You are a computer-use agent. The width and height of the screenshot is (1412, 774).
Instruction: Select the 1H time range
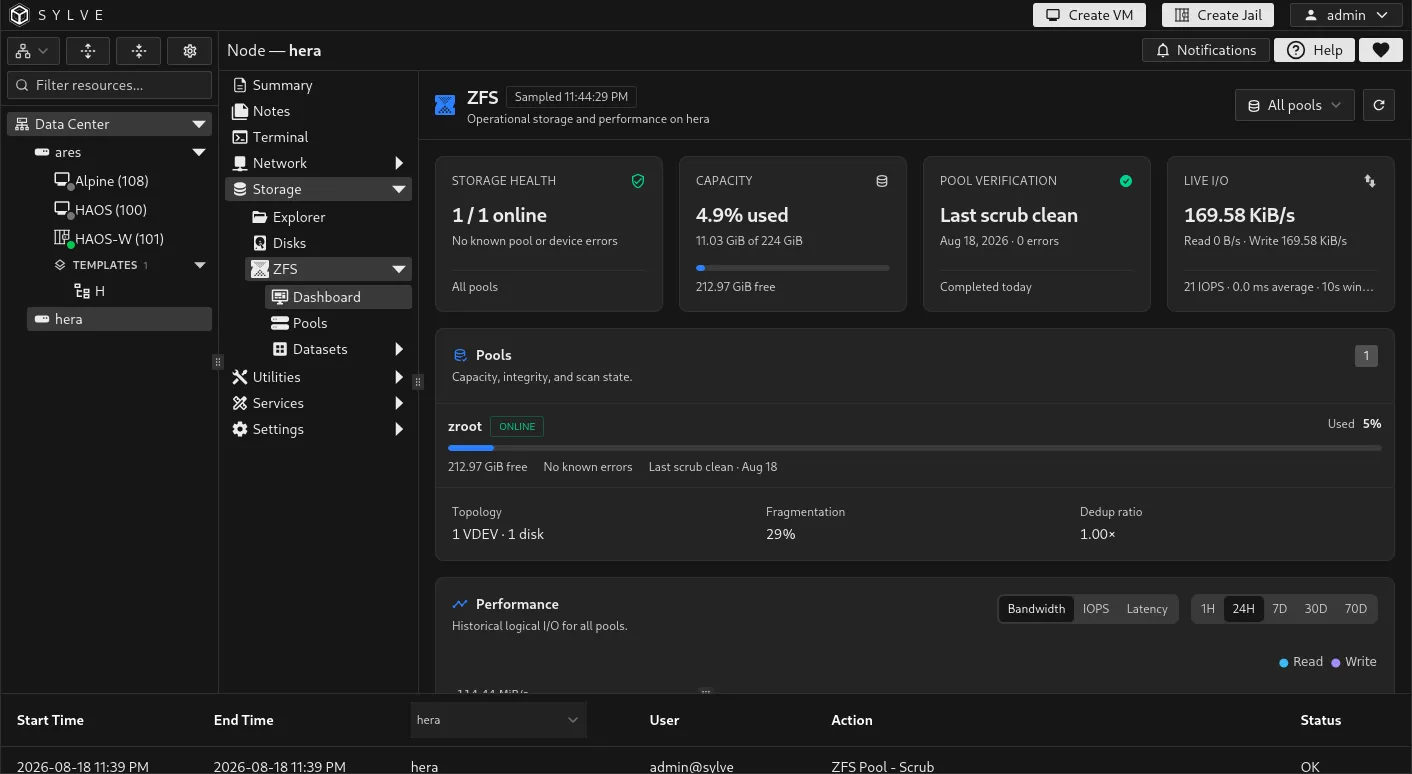pyautogui.click(x=1208, y=609)
